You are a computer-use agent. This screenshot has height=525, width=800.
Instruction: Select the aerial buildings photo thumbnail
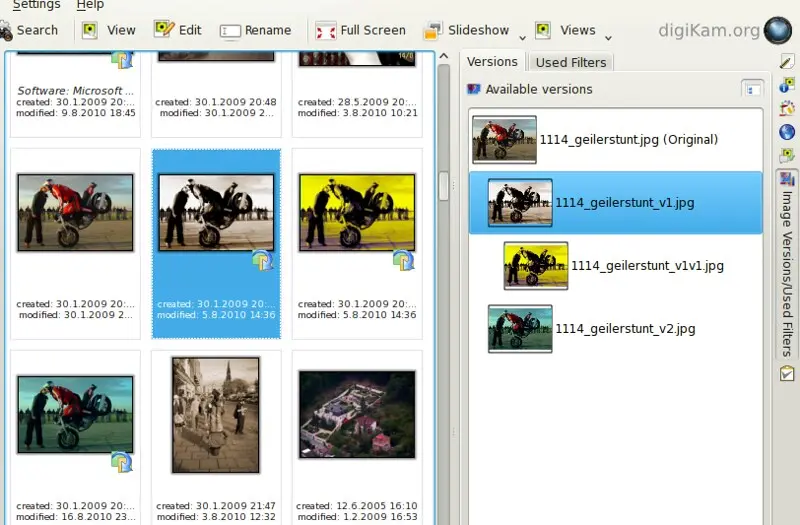click(357, 414)
